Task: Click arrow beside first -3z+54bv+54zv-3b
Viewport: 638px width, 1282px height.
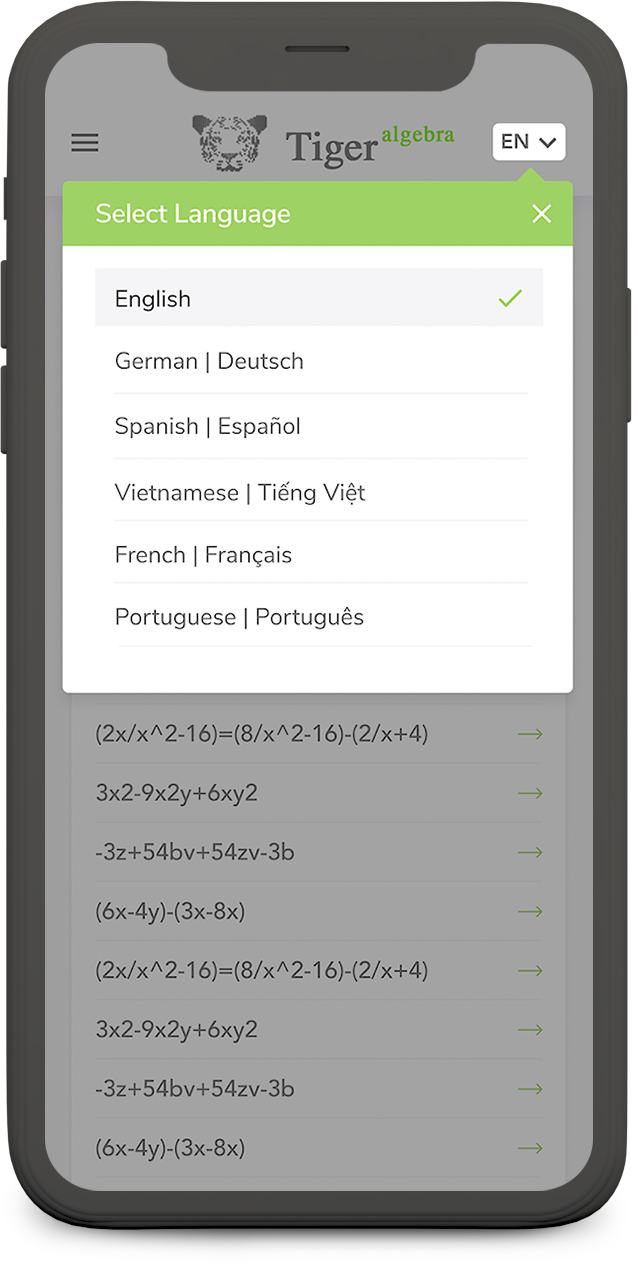Action: click(x=529, y=852)
